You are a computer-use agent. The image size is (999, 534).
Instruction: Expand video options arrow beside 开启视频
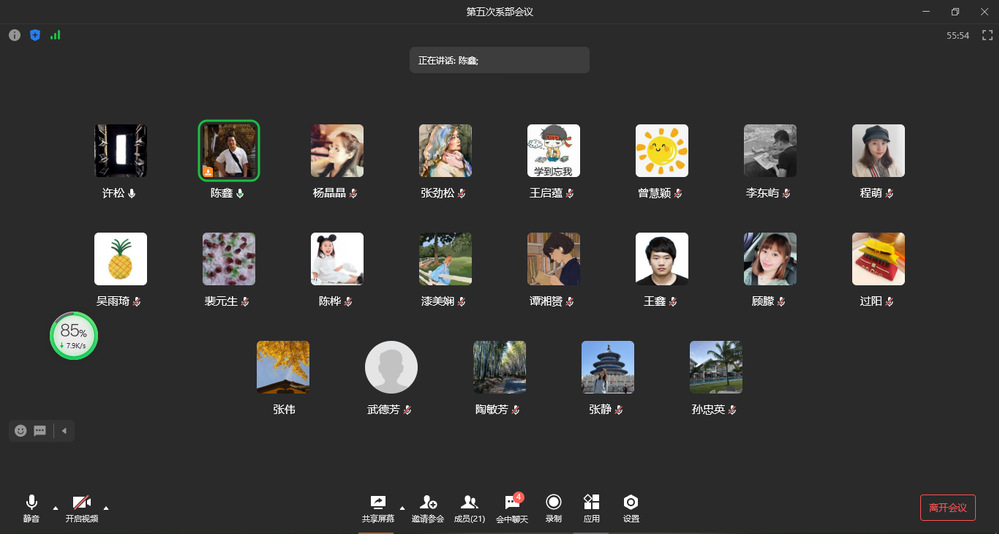click(106, 506)
